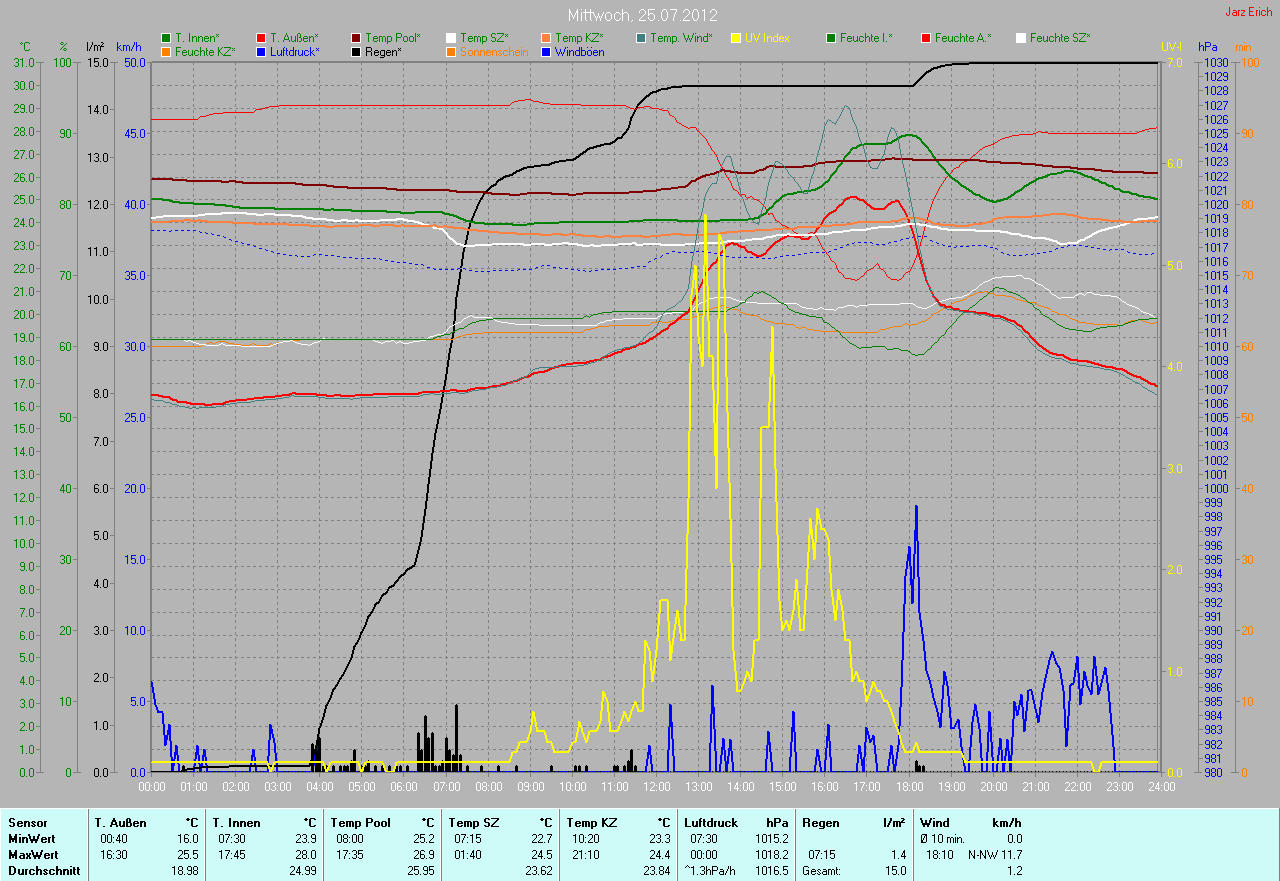Select the UV Index legend label

pos(767,38)
